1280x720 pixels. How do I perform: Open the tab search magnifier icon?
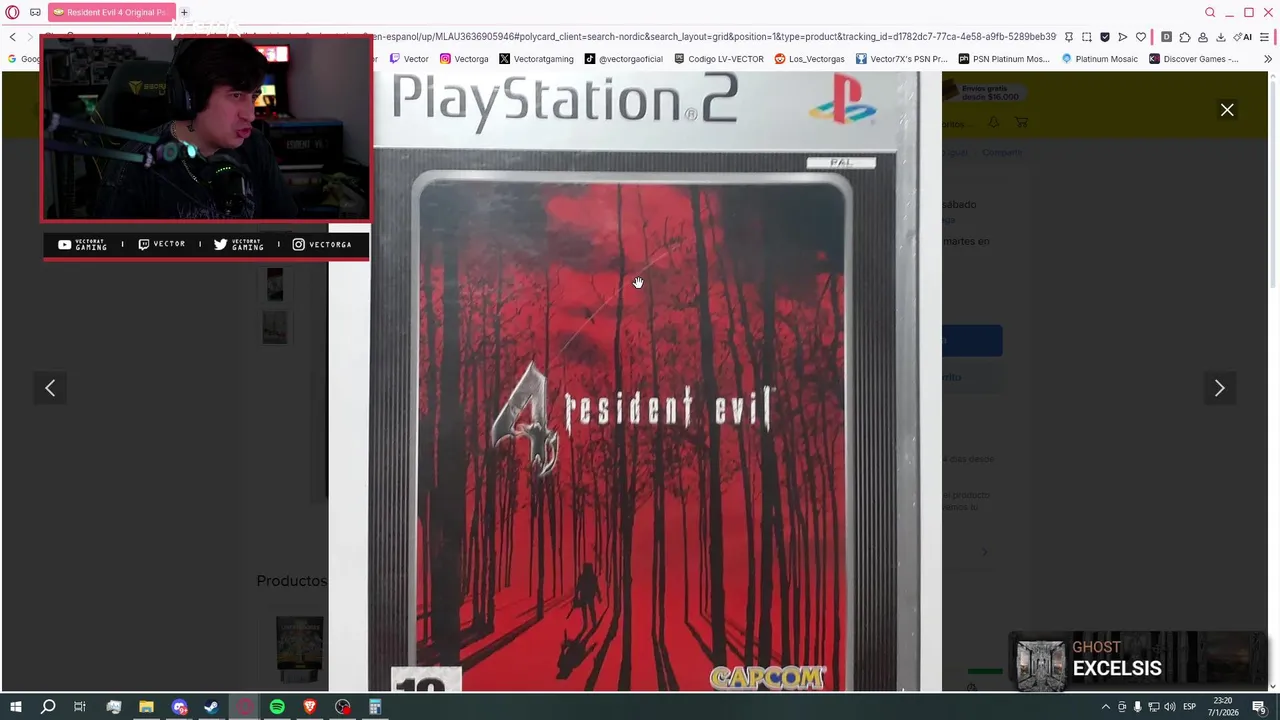tap(1210, 12)
